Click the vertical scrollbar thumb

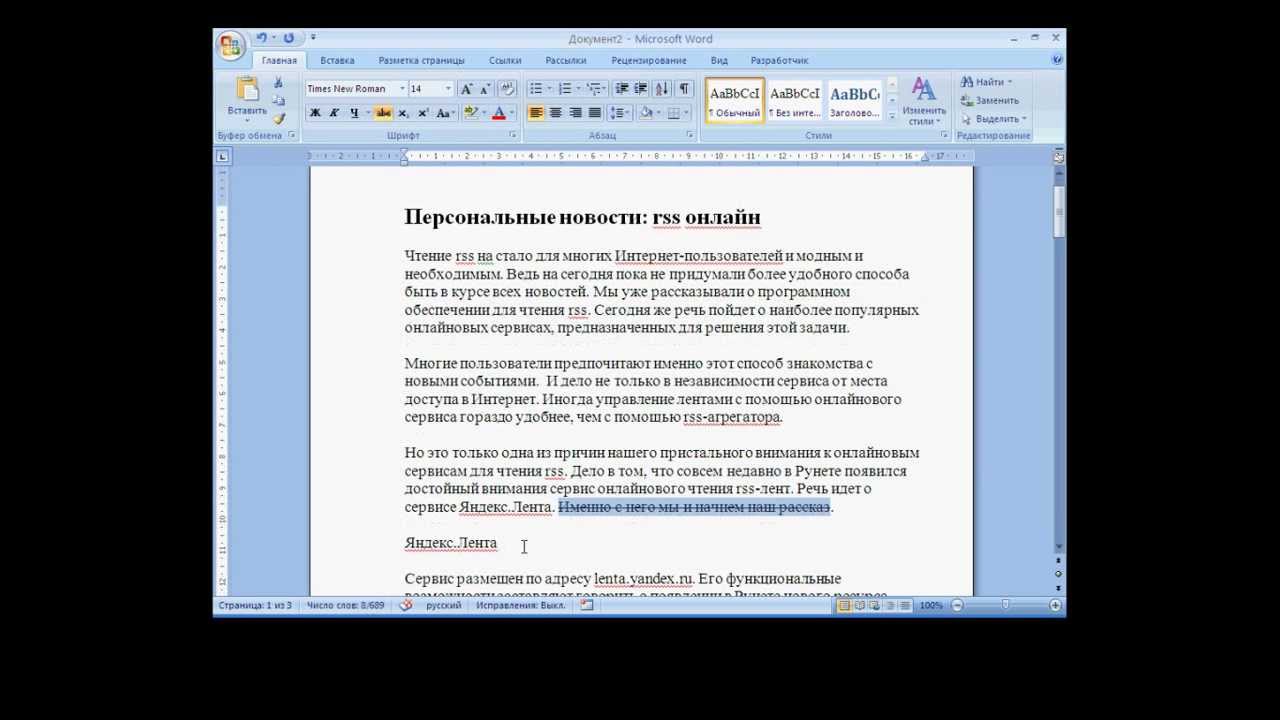(x=1059, y=210)
